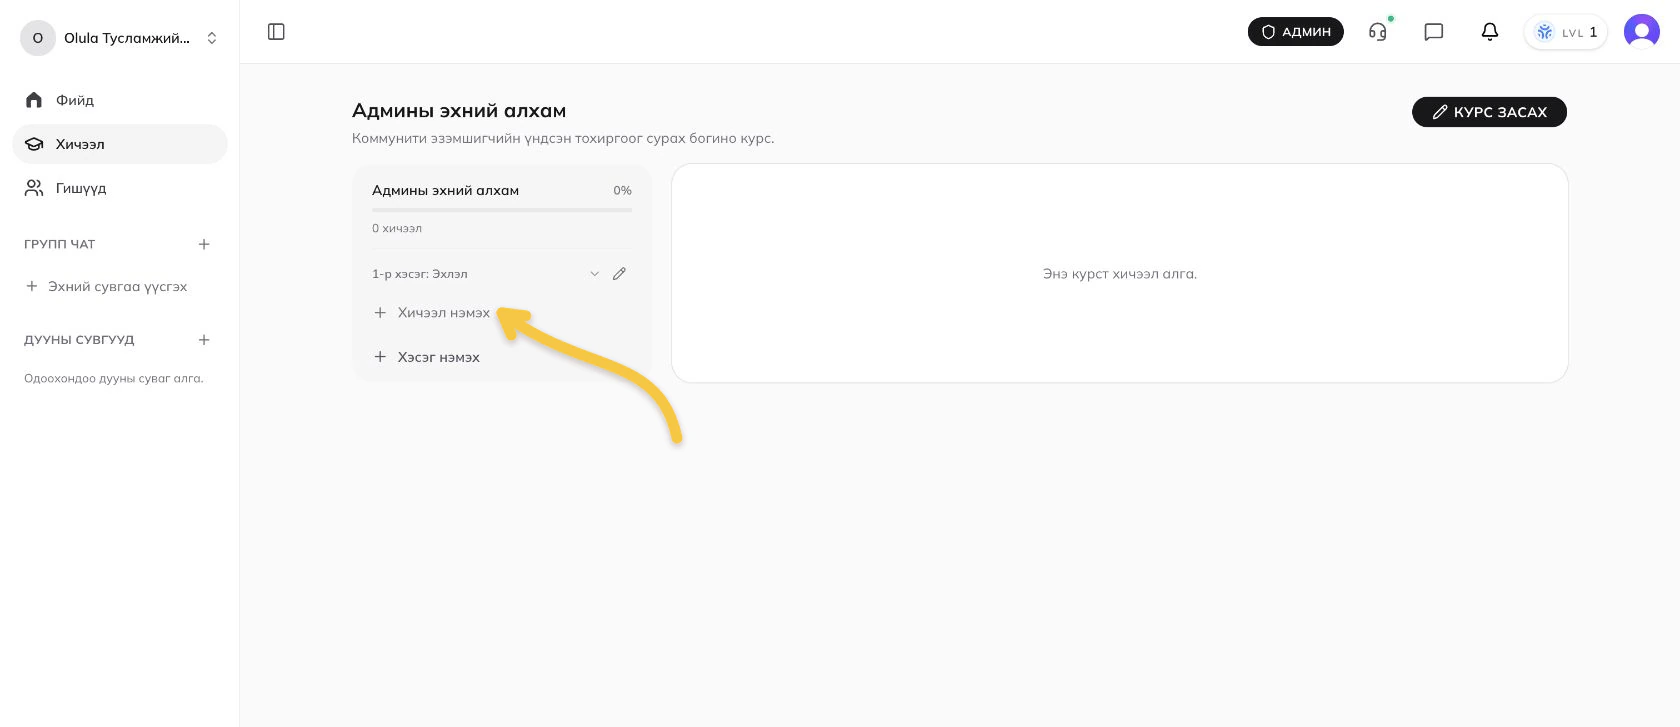Click the course progress bar

tap(502, 209)
